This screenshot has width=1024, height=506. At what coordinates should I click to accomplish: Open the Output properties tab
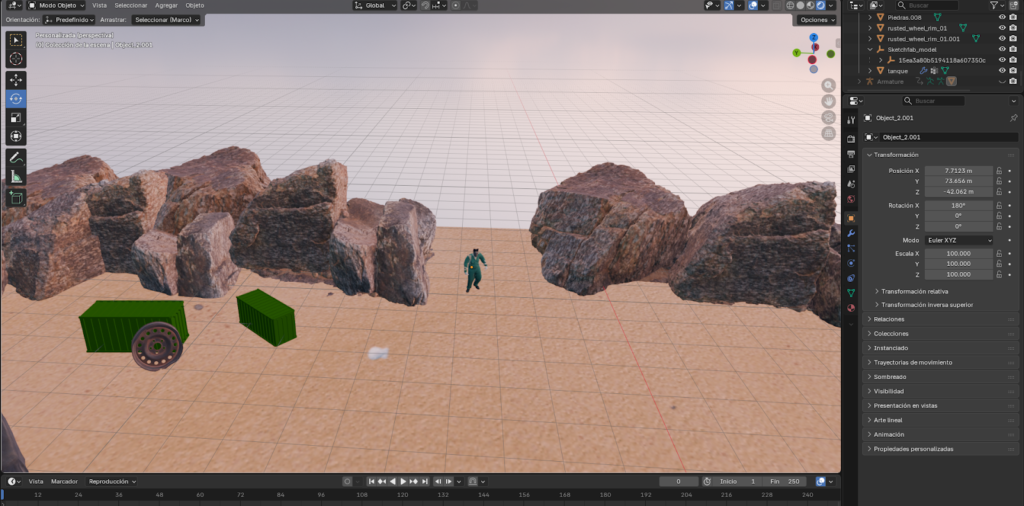coord(851,154)
